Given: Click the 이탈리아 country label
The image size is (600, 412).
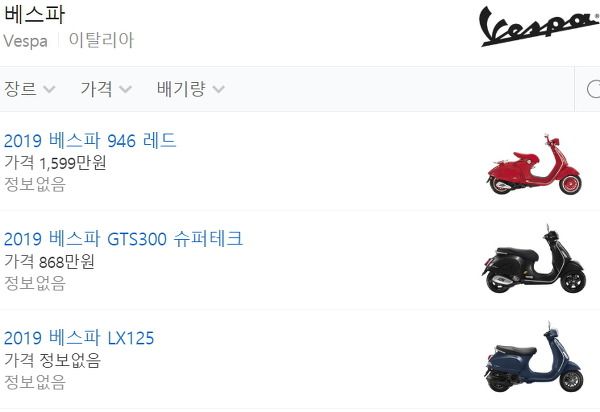Looking at the screenshot, I should [101, 40].
